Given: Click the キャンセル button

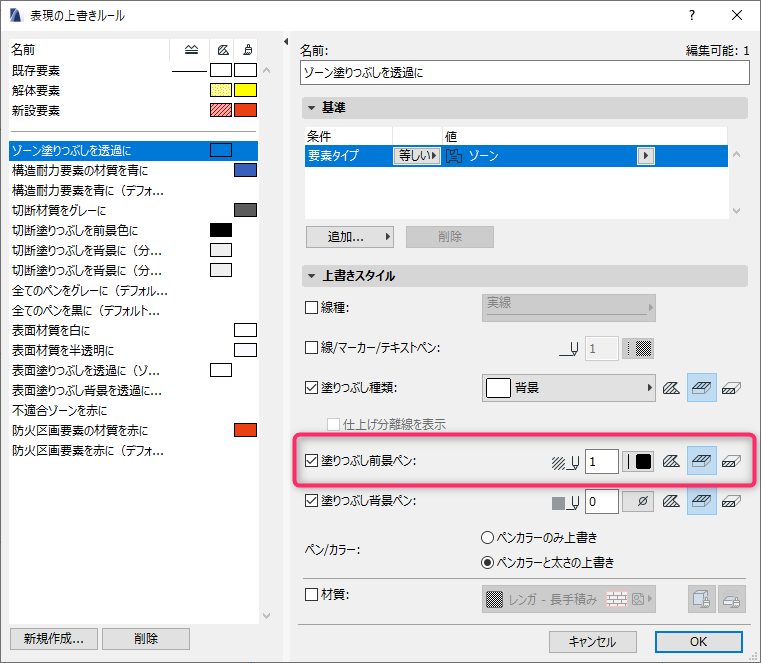Looking at the screenshot, I should click(x=593, y=642).
